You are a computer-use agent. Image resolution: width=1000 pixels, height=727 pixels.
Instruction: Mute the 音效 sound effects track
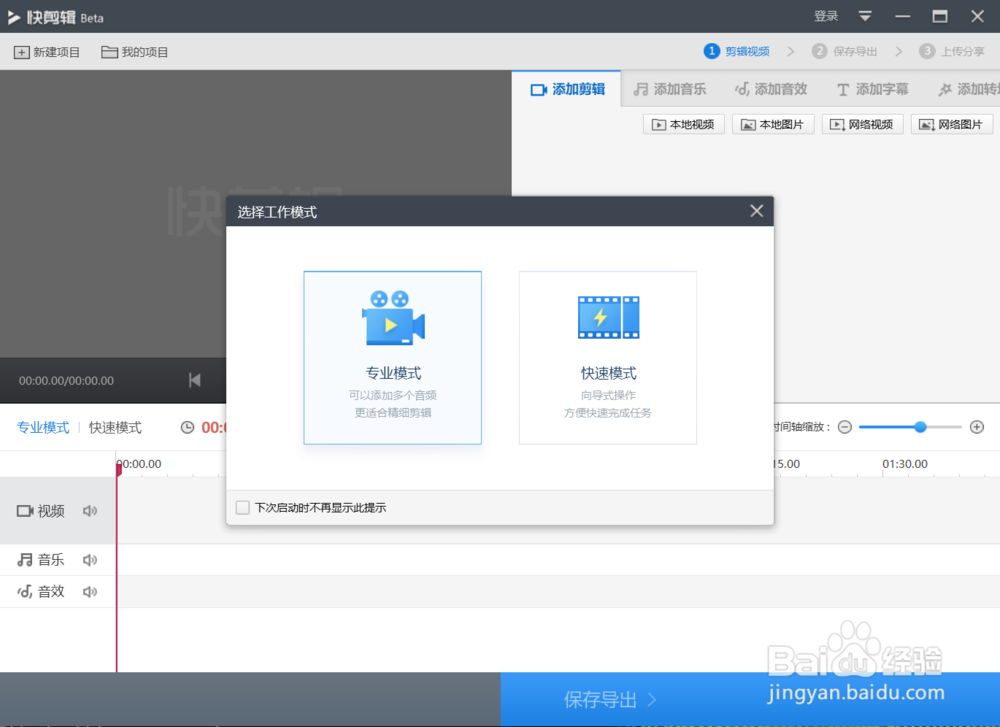(x=90, y=591)
